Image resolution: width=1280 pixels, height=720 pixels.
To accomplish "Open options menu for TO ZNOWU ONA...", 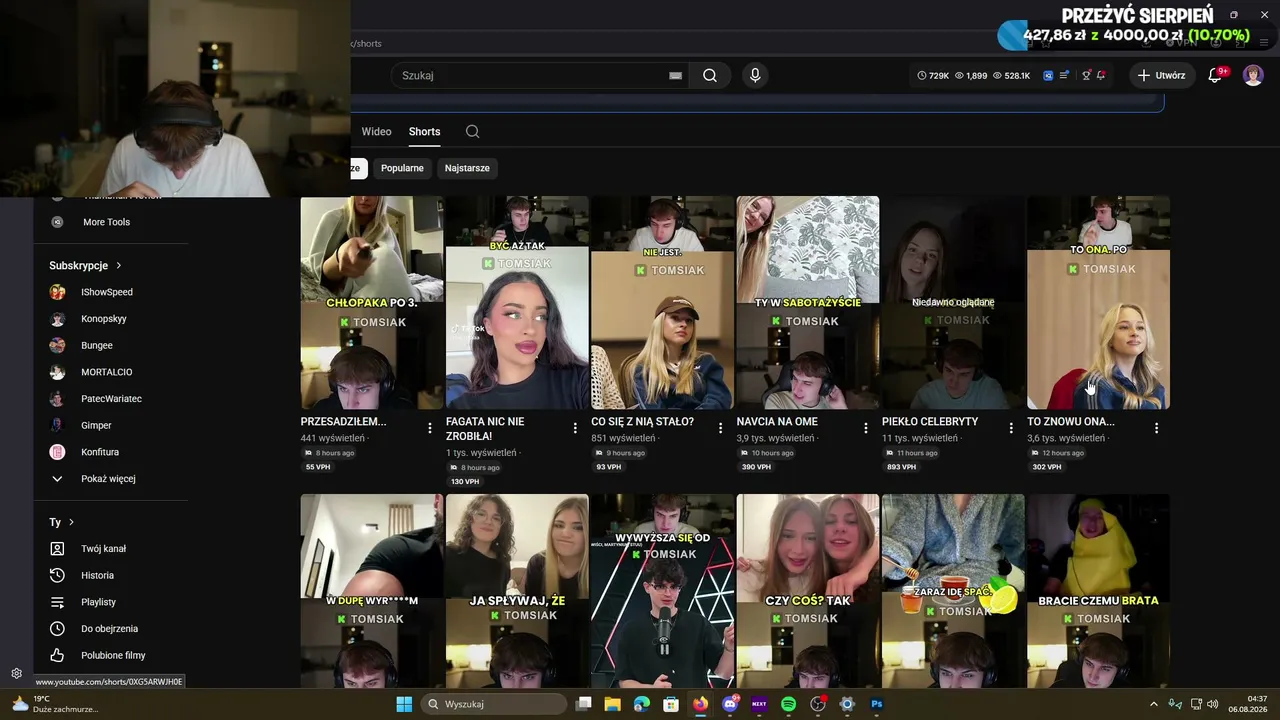I will click(1156, 428).
